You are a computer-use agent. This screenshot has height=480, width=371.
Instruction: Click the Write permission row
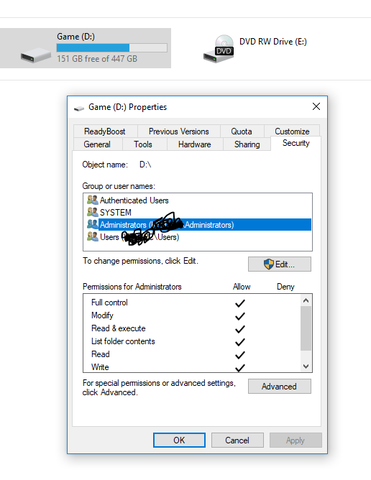[x=192, y=367]
